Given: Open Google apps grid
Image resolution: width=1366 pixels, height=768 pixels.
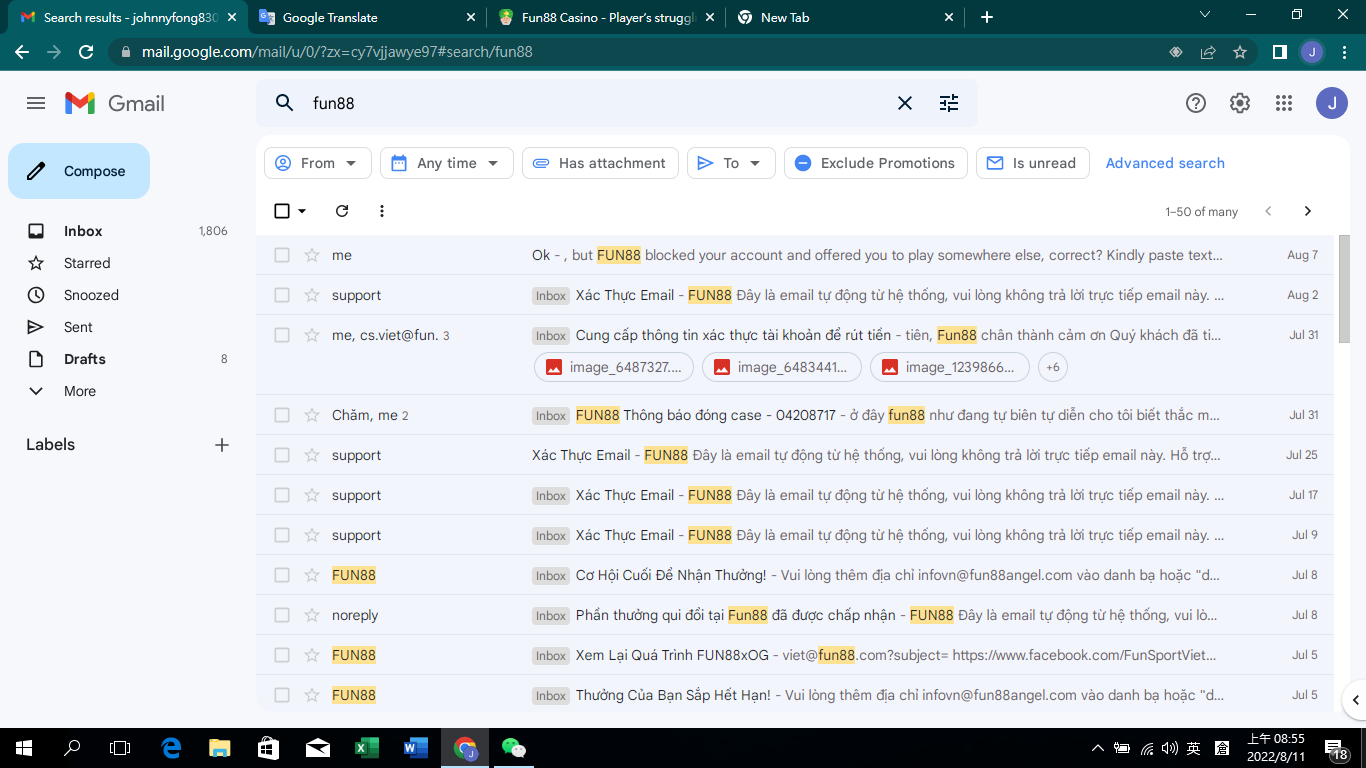Looking at the screenshot, I should pos(1284,103).
